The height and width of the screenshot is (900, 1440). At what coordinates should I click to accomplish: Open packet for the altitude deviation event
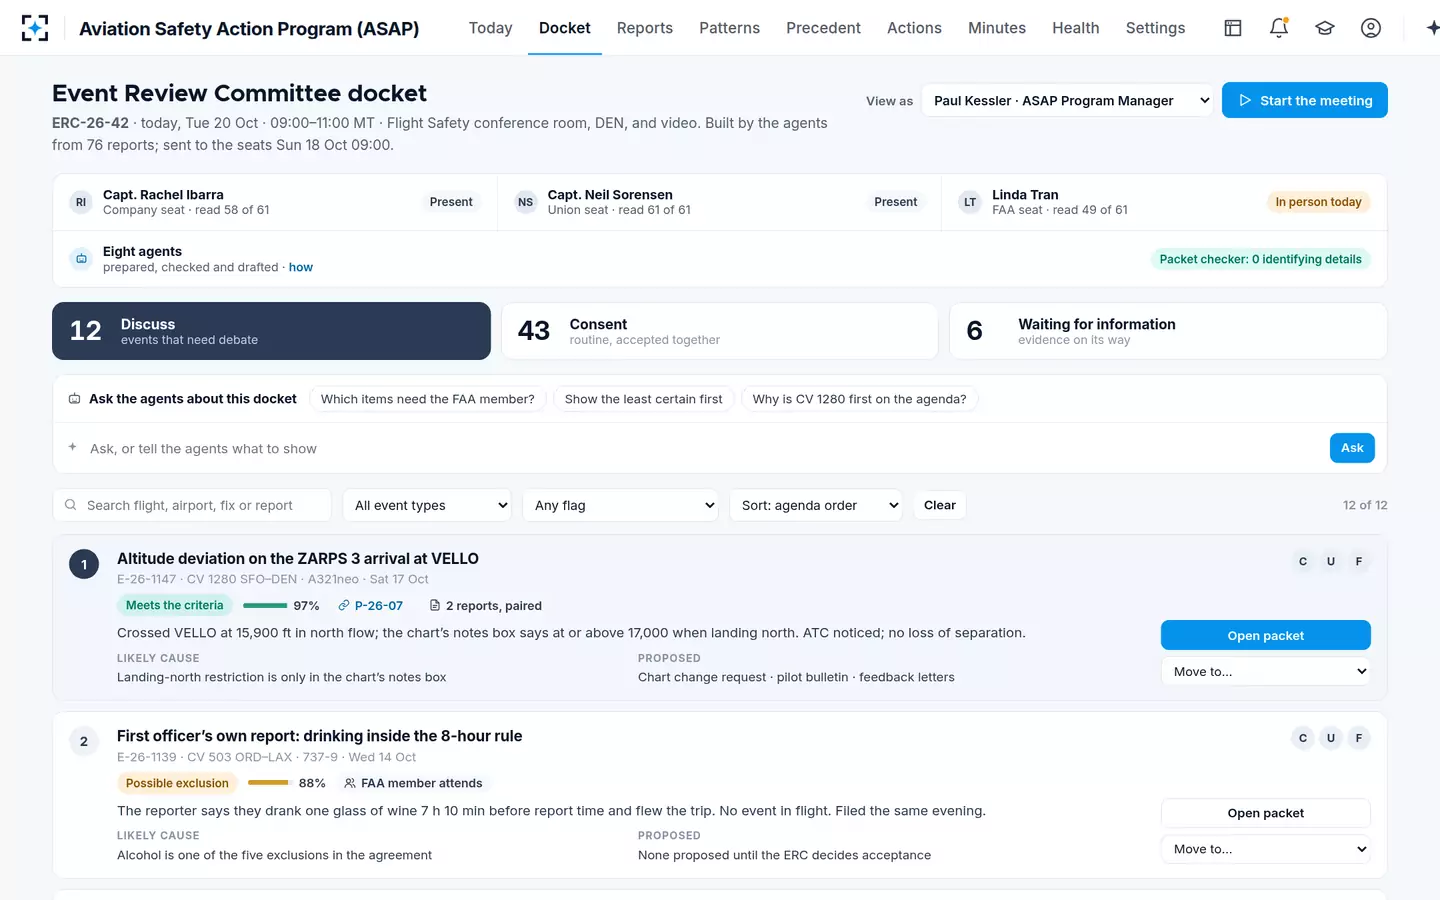1266,635
